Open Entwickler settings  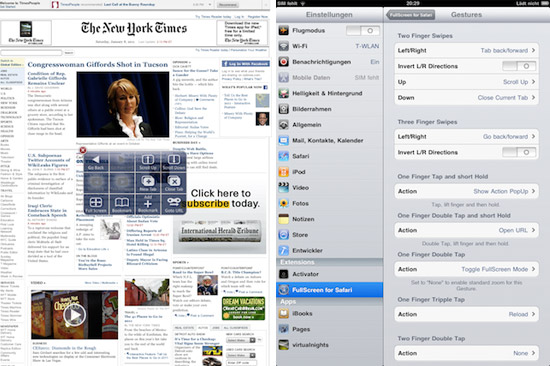click(329, 251)
